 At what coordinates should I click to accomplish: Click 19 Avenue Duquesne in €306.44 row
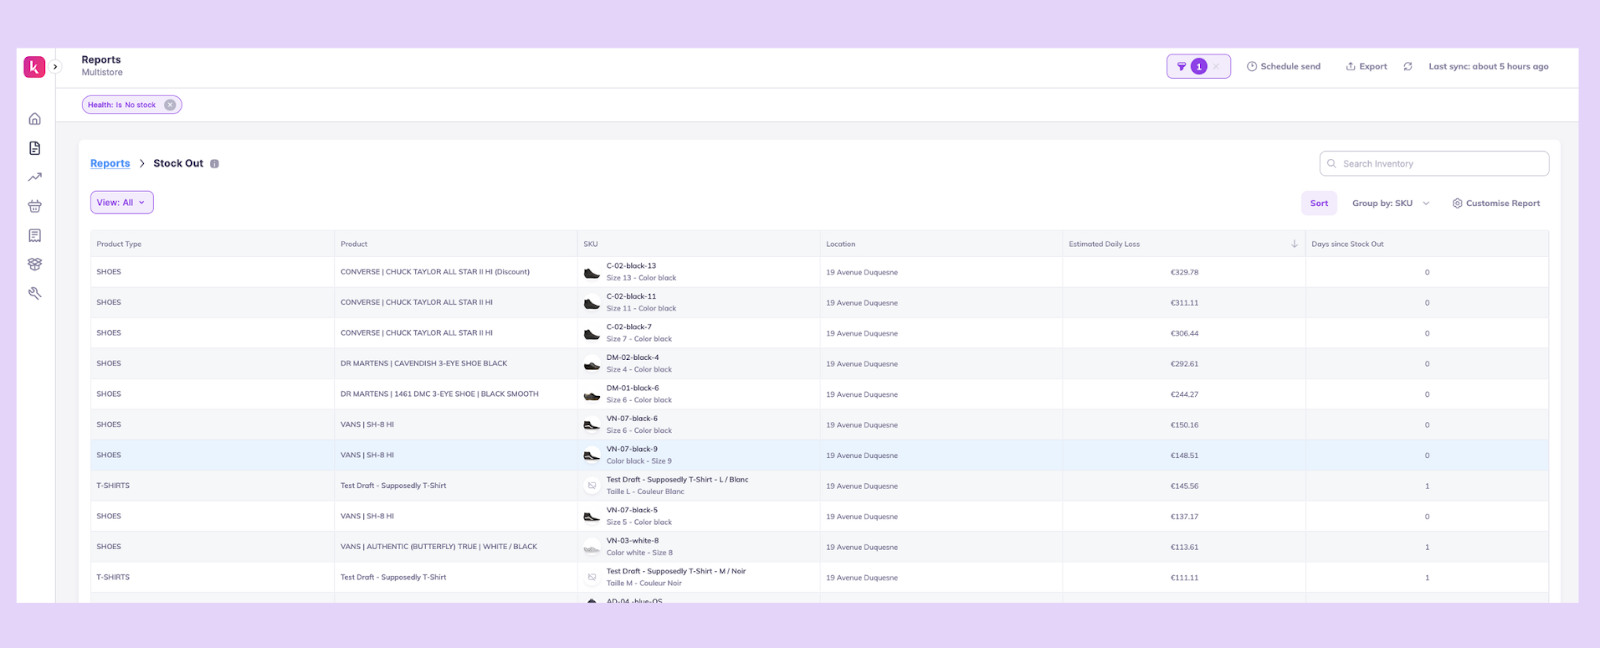click(x=862, y=333)
